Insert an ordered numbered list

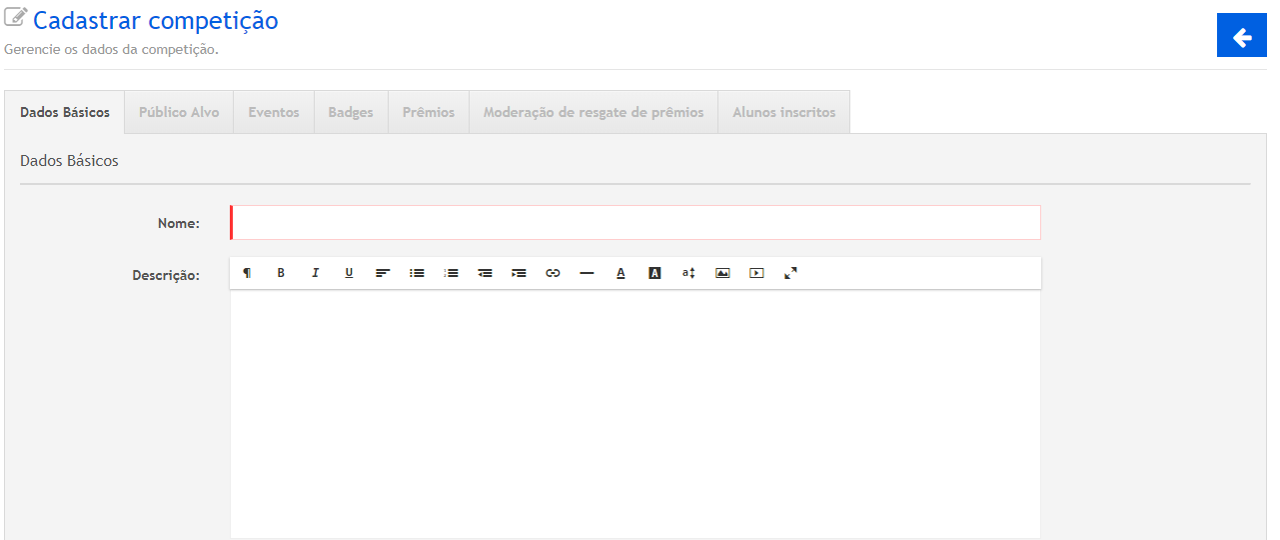[451, 273]
